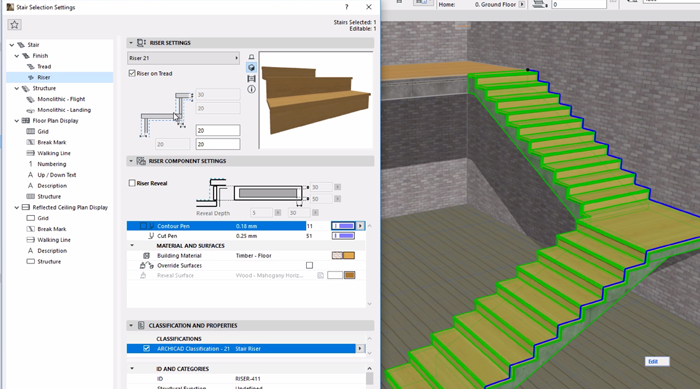
Task: Tick the Override Surfaces checkbox
Action: [x=309, y=265]
